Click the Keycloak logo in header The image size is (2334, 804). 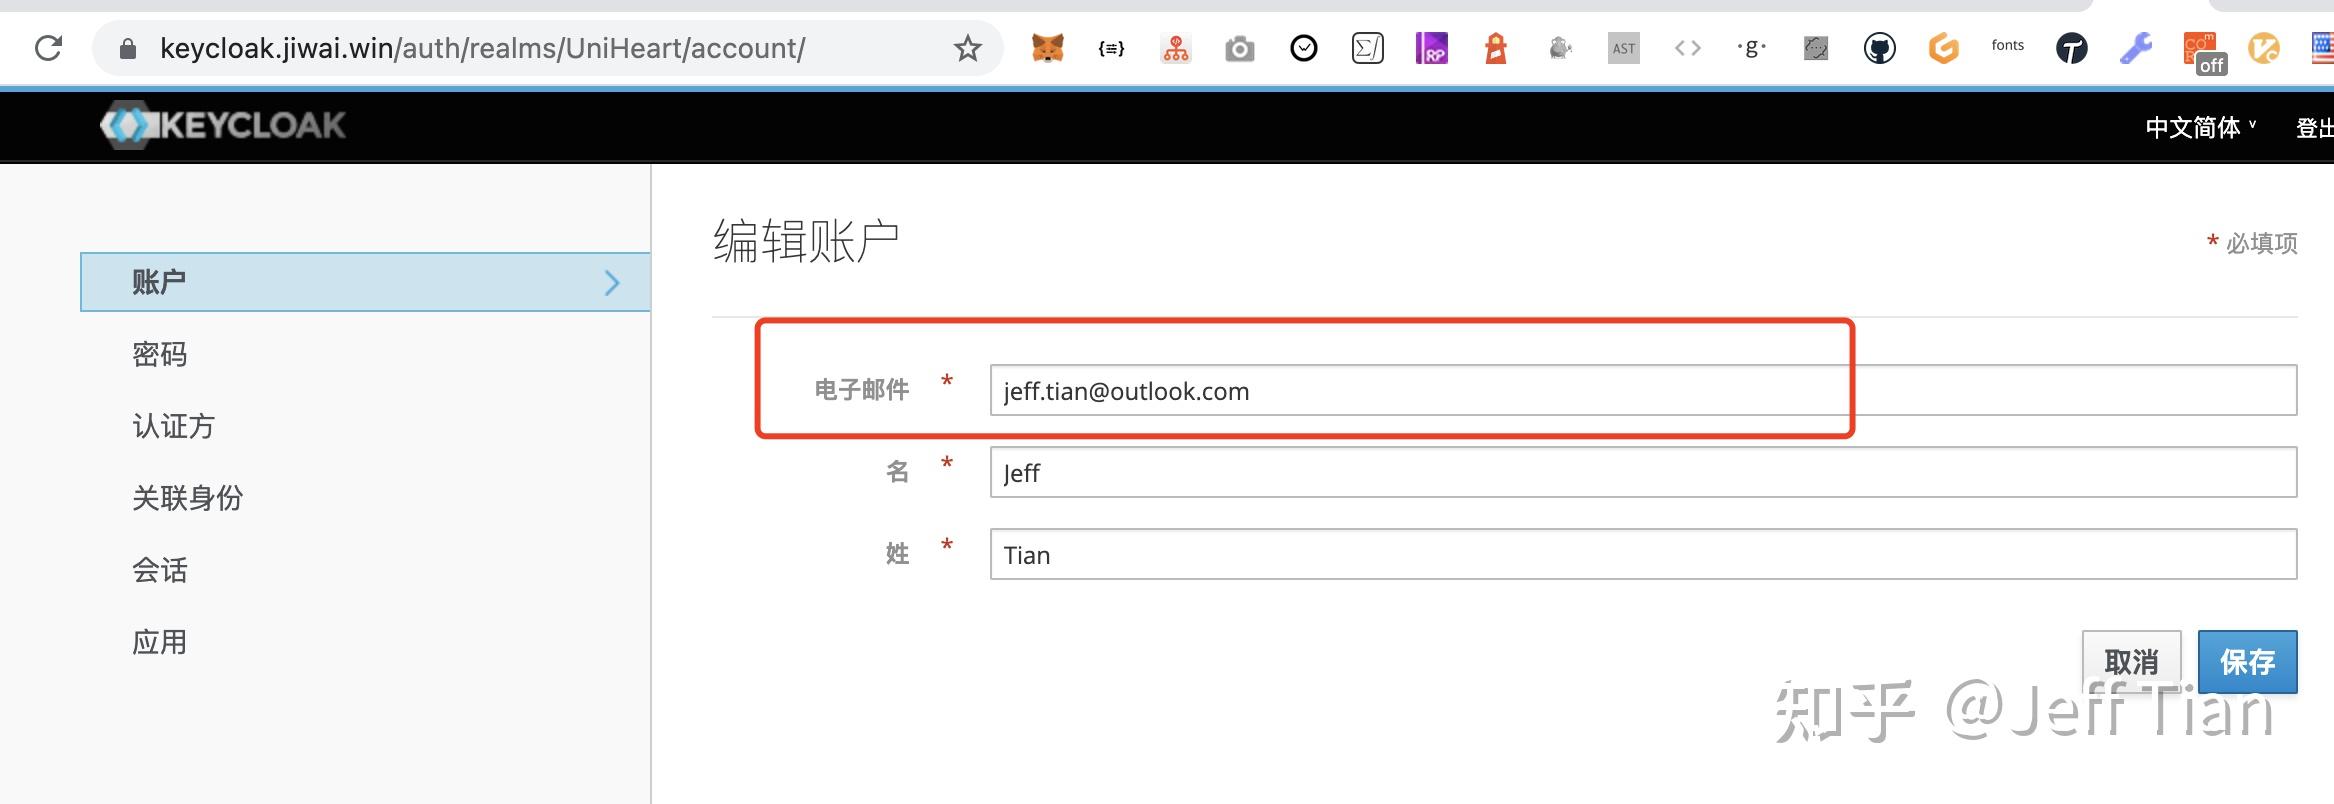[x=223, y=125]
